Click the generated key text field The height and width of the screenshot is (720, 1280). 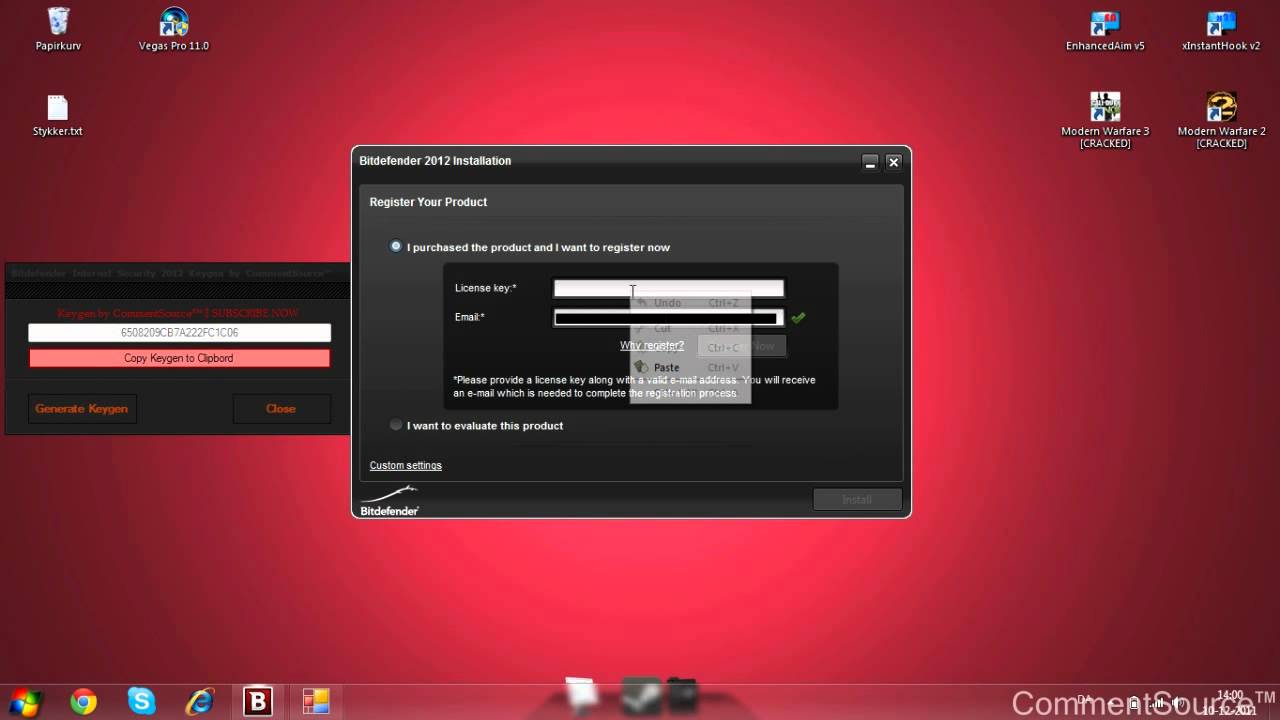pos(179,333)
